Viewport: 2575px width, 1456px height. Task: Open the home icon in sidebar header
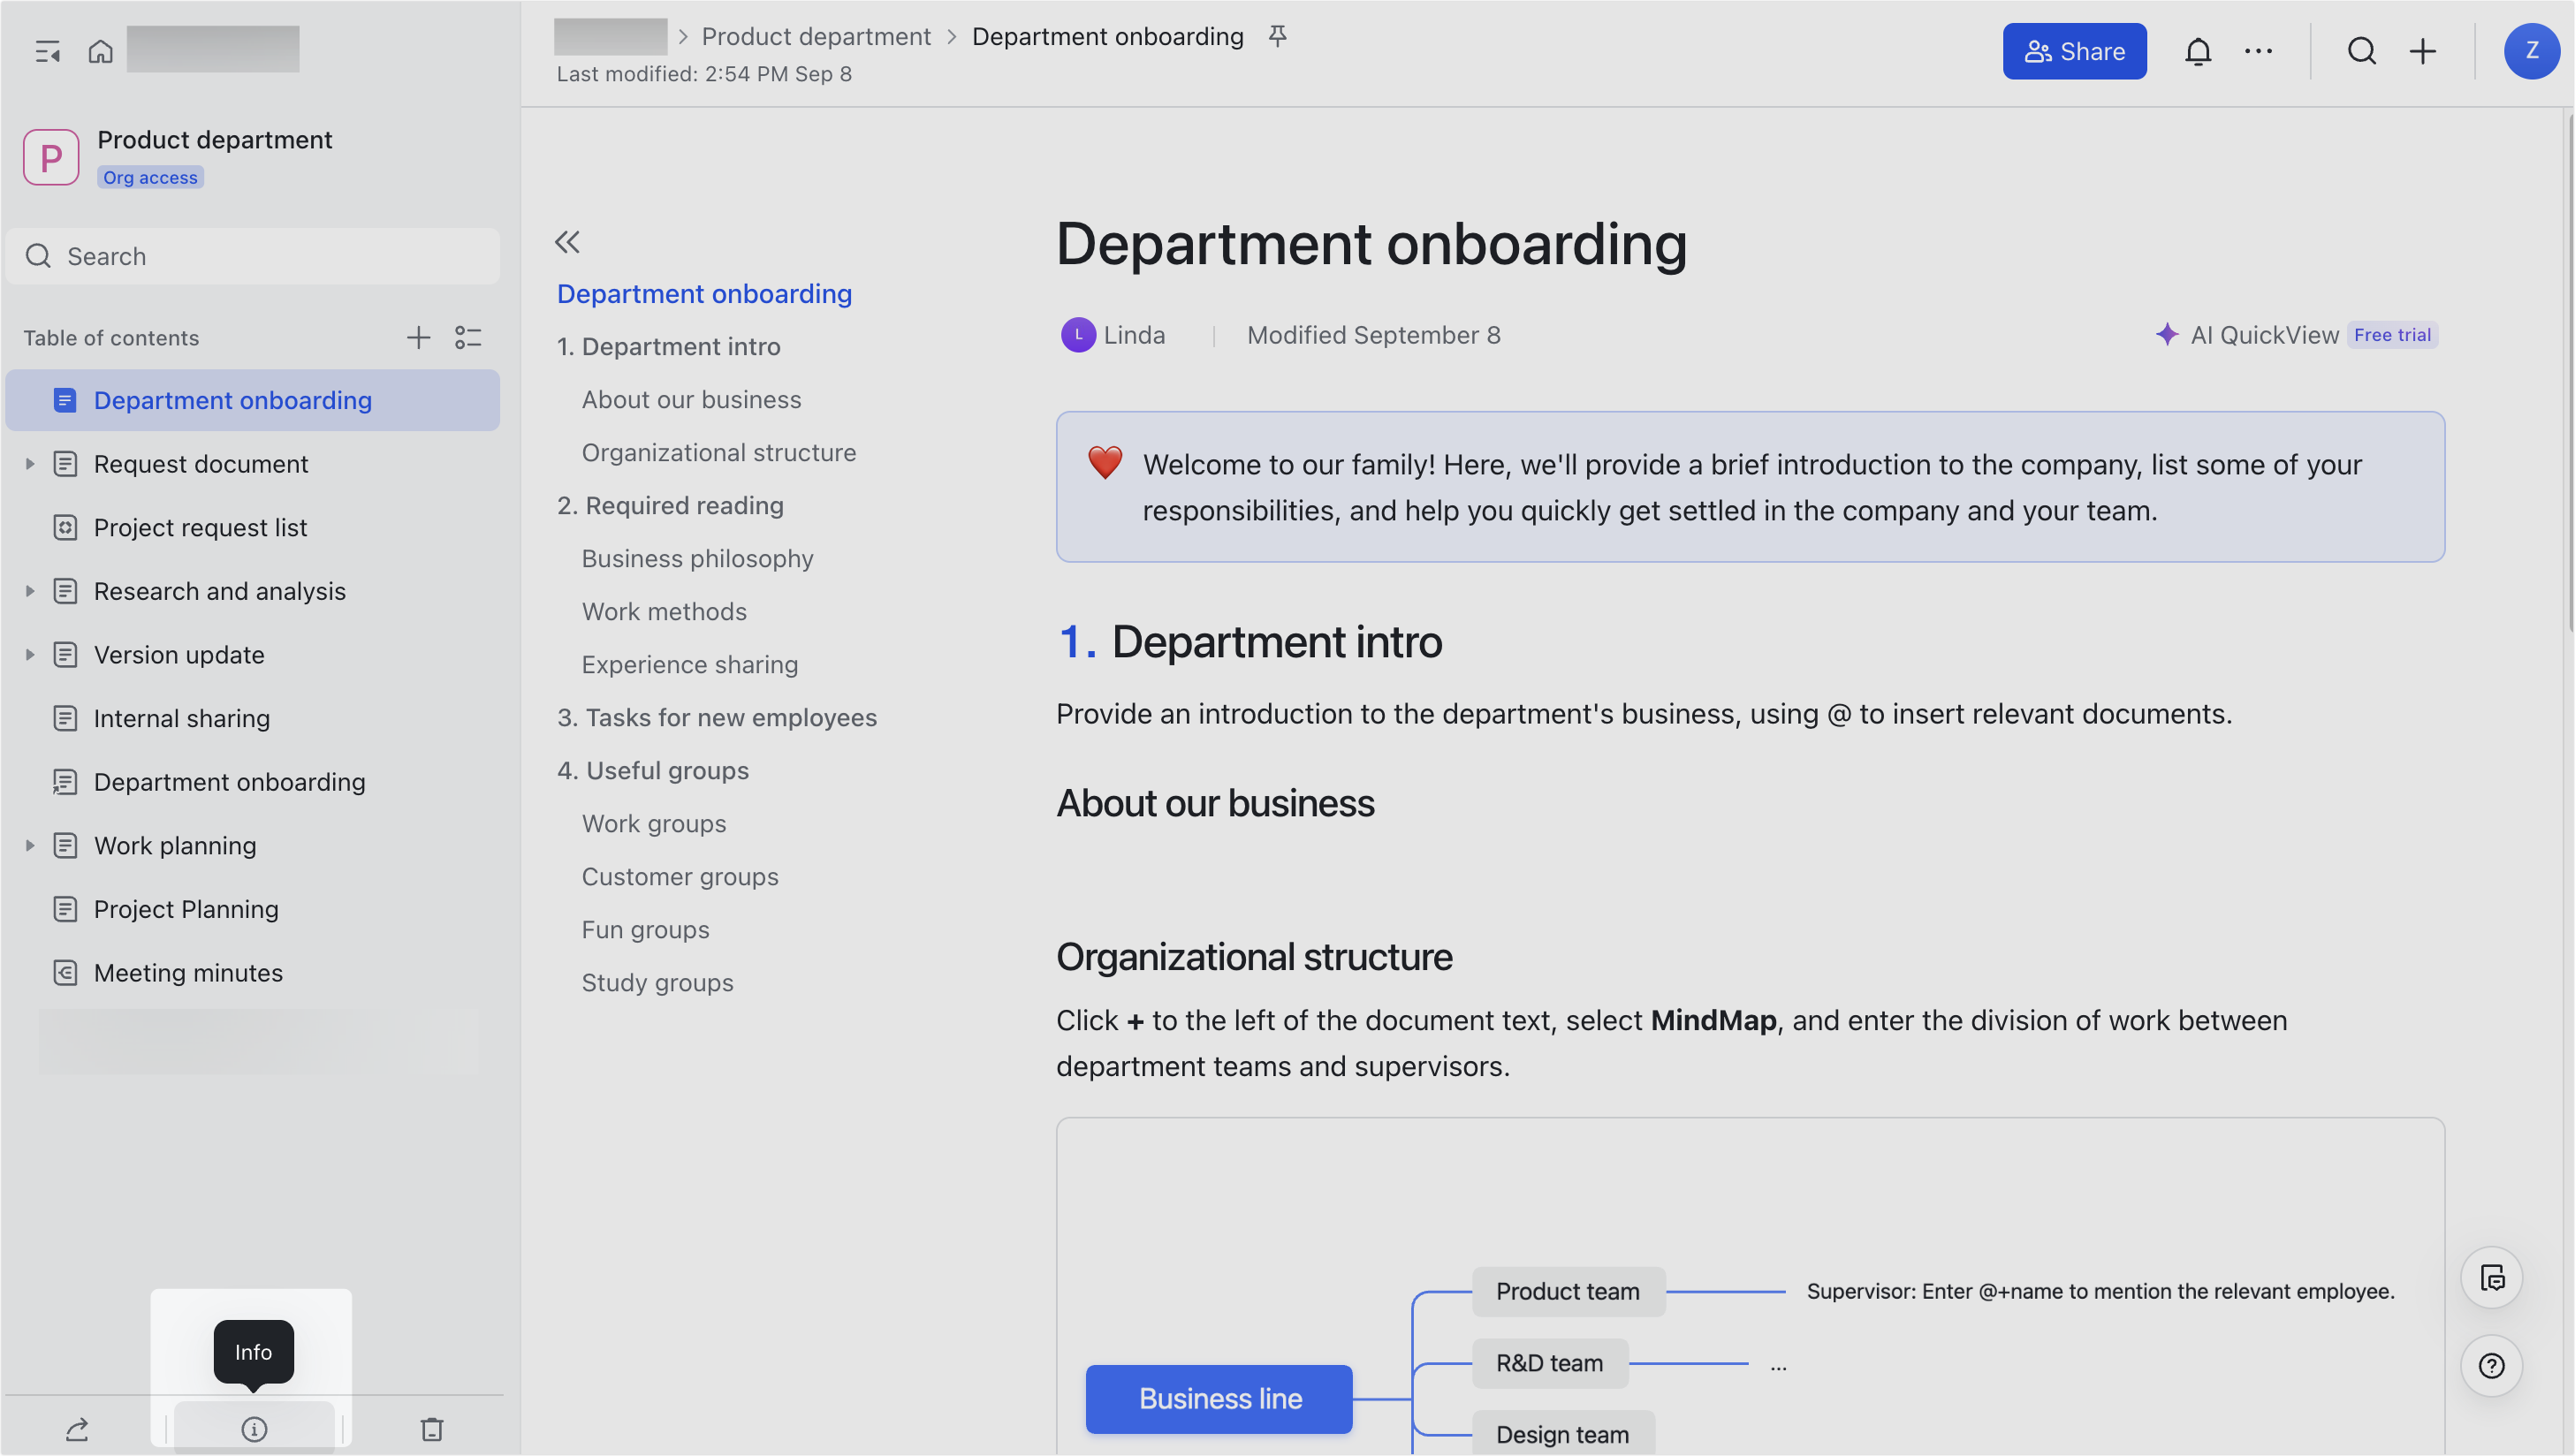[x=100, y=51]
